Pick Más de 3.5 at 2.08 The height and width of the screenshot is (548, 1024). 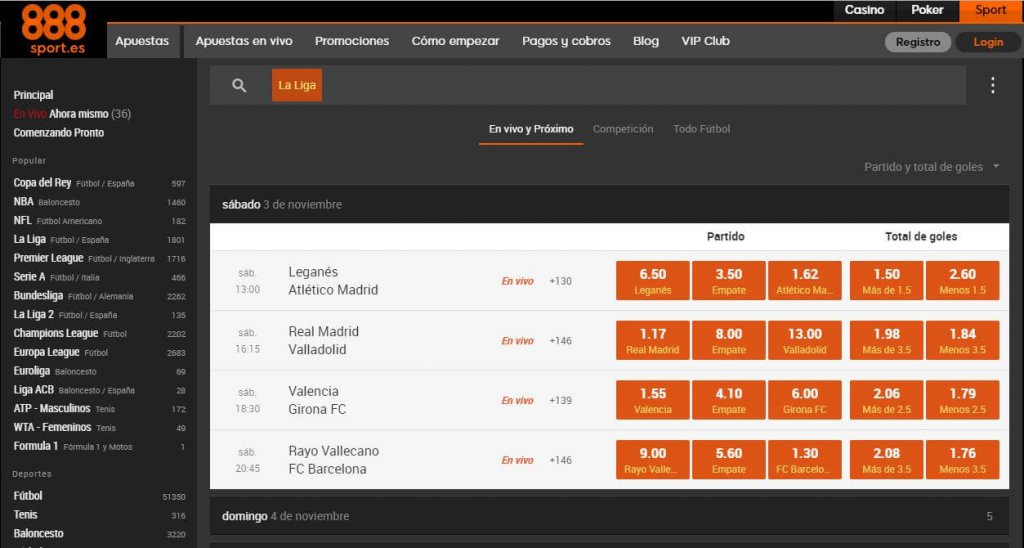click(x=886, y=460)
